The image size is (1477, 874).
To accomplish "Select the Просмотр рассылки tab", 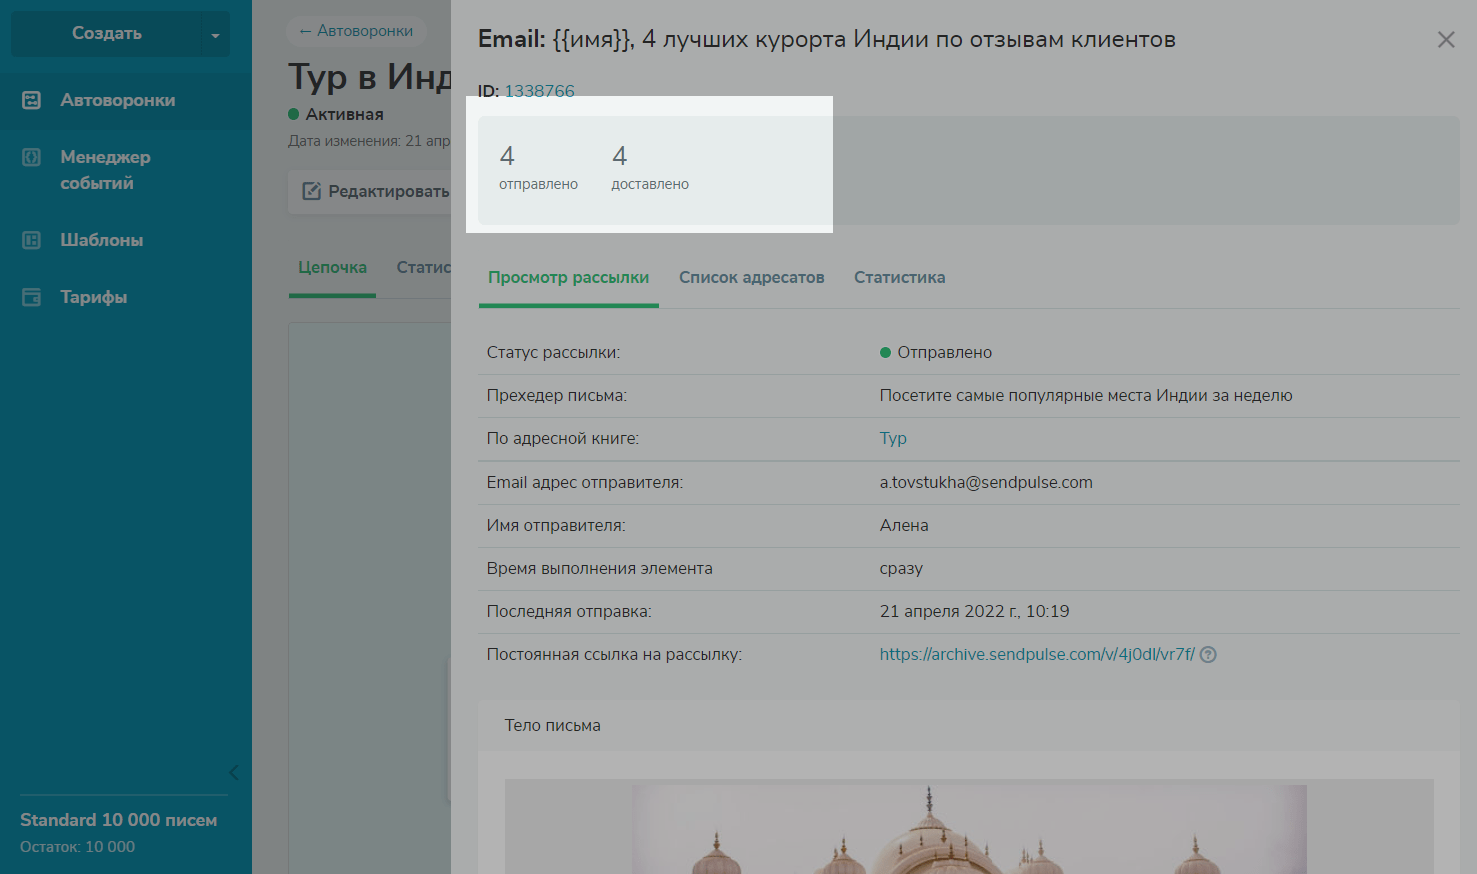I will [x=568, y=278].
